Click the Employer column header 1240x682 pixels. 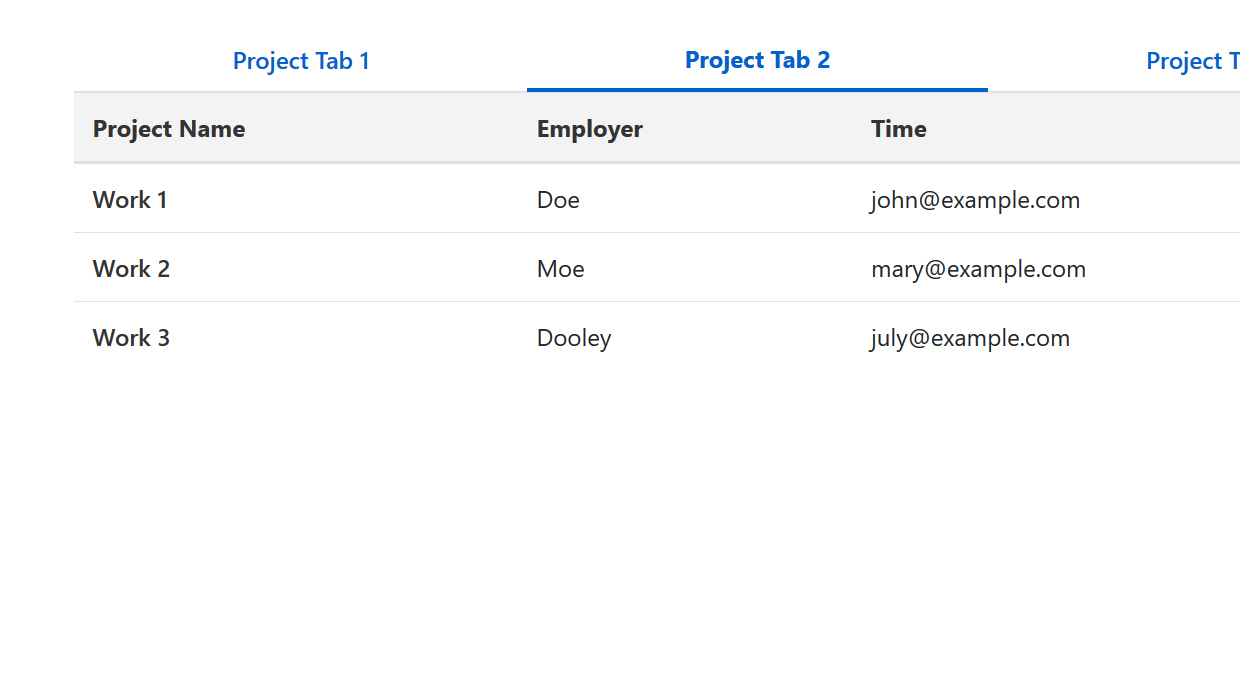[589, 129]
